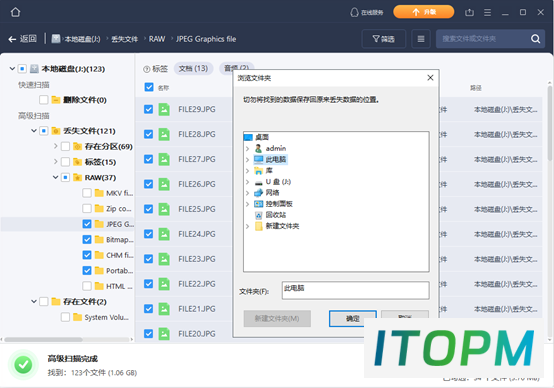Click FILE28.JPG image file icon

coord(164,134)
